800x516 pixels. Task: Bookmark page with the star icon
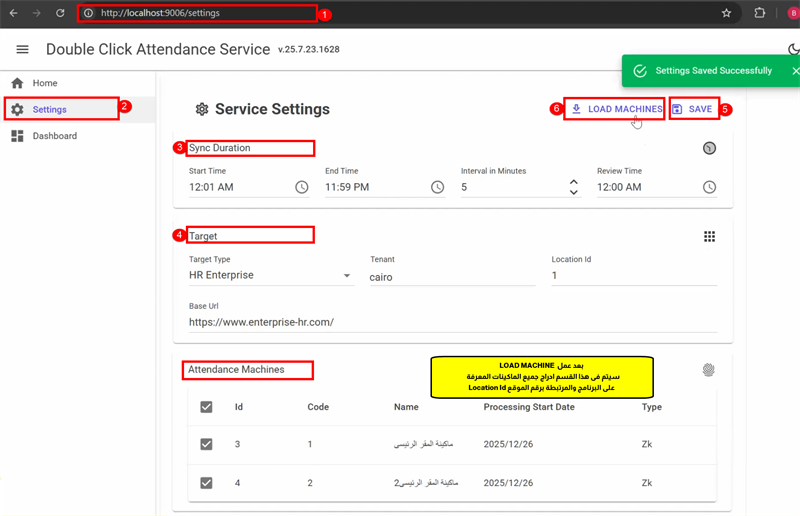(727, 14)
